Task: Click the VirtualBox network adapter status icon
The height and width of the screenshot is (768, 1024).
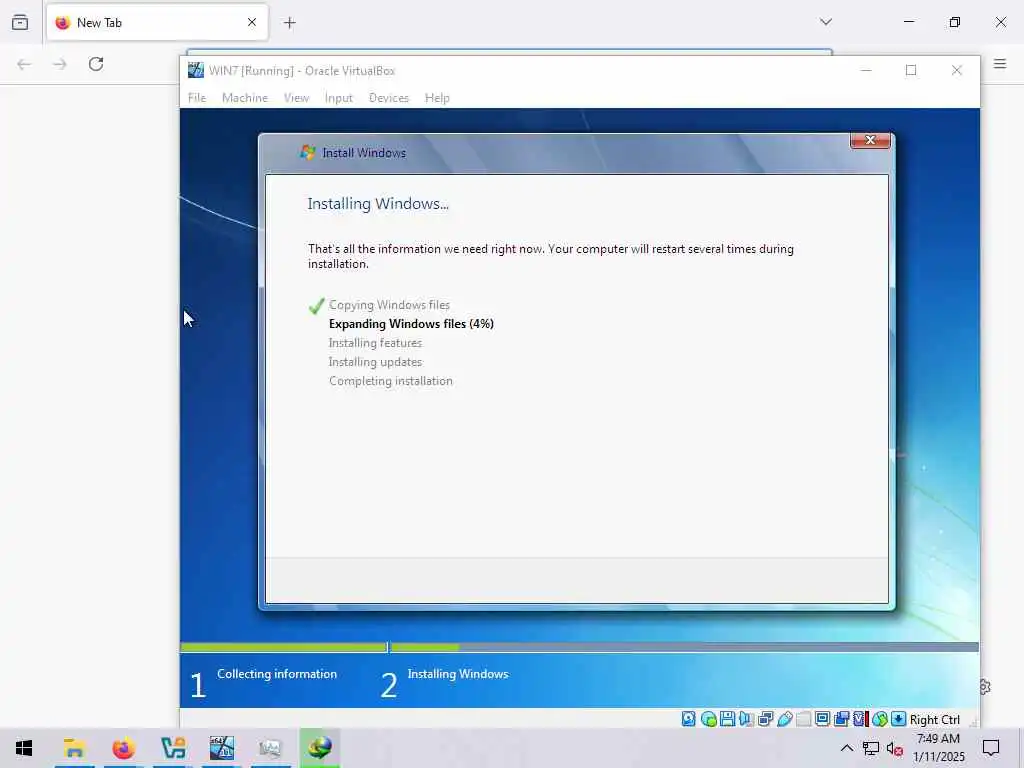Action: [765, 719]
